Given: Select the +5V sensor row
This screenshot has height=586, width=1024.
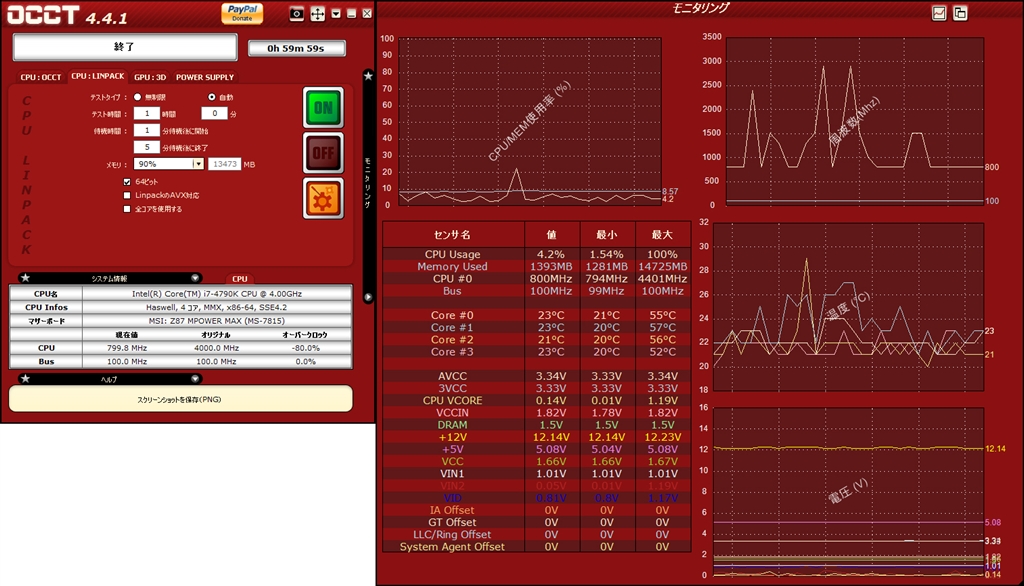Looking at the screenshot, I should 536,449.
